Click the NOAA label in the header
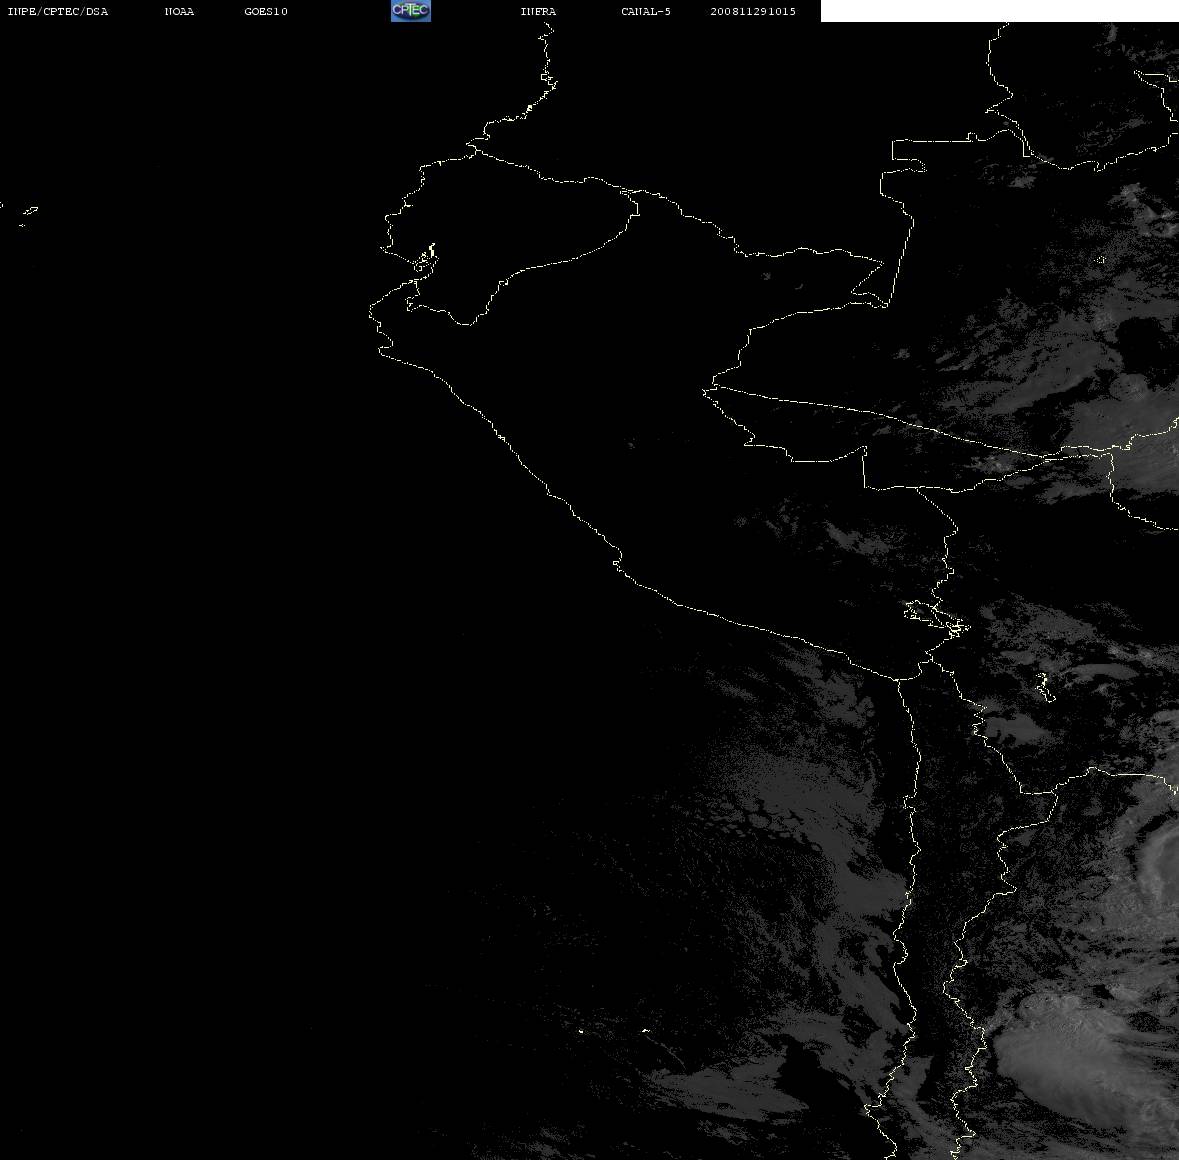 (x=179, y=11)
